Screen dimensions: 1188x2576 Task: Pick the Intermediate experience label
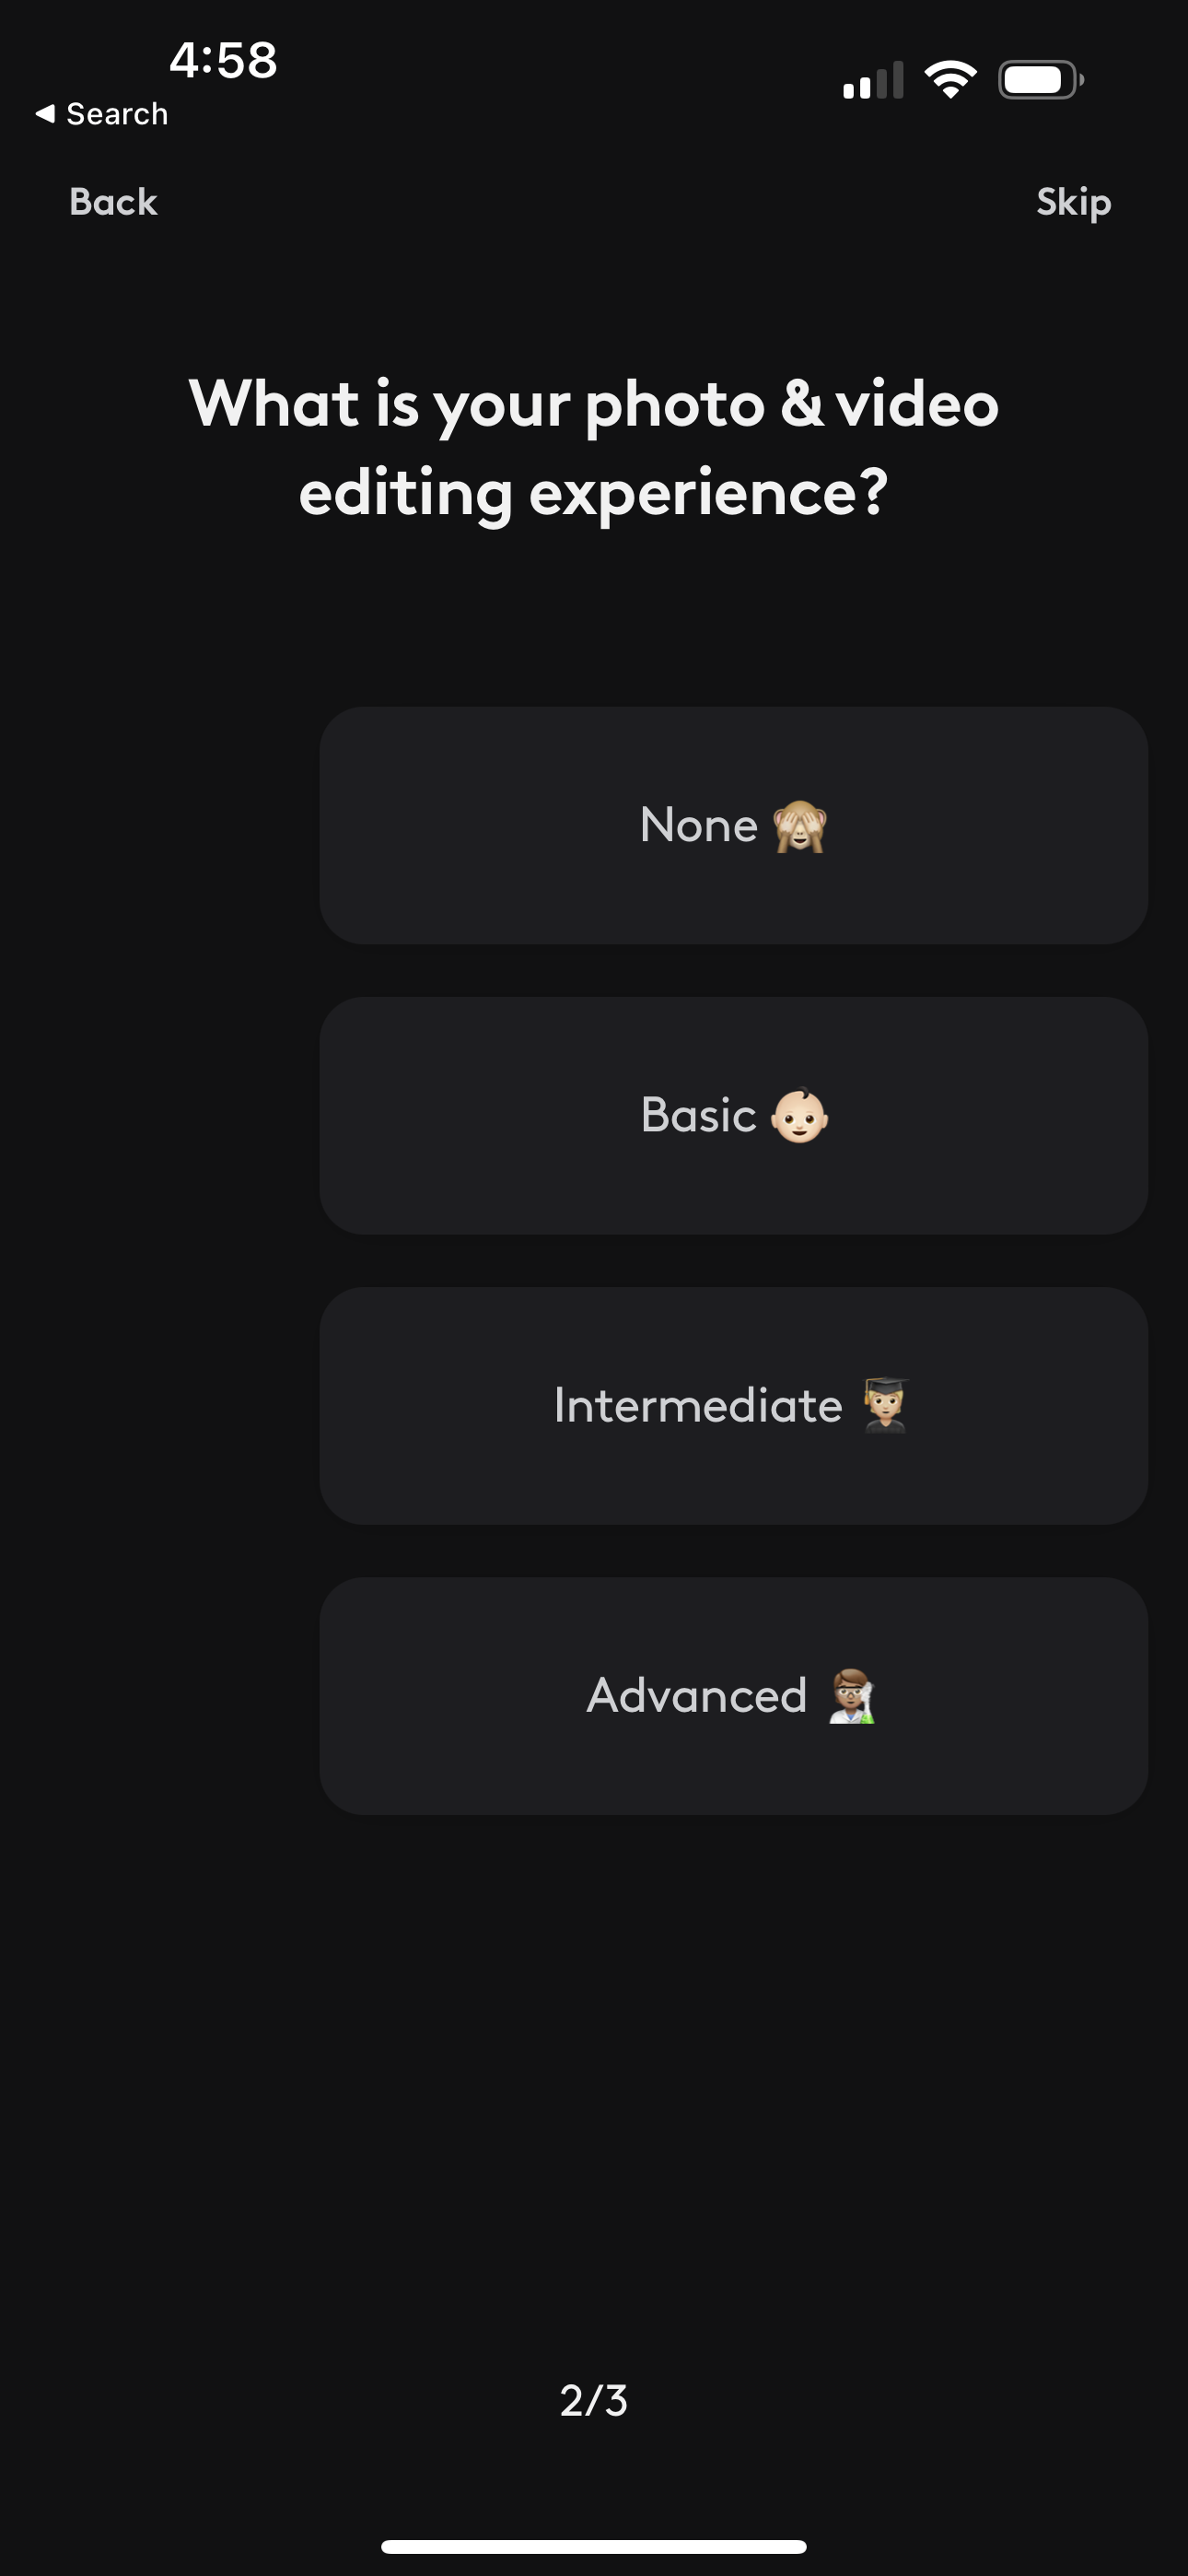[x=698, y=1406]
